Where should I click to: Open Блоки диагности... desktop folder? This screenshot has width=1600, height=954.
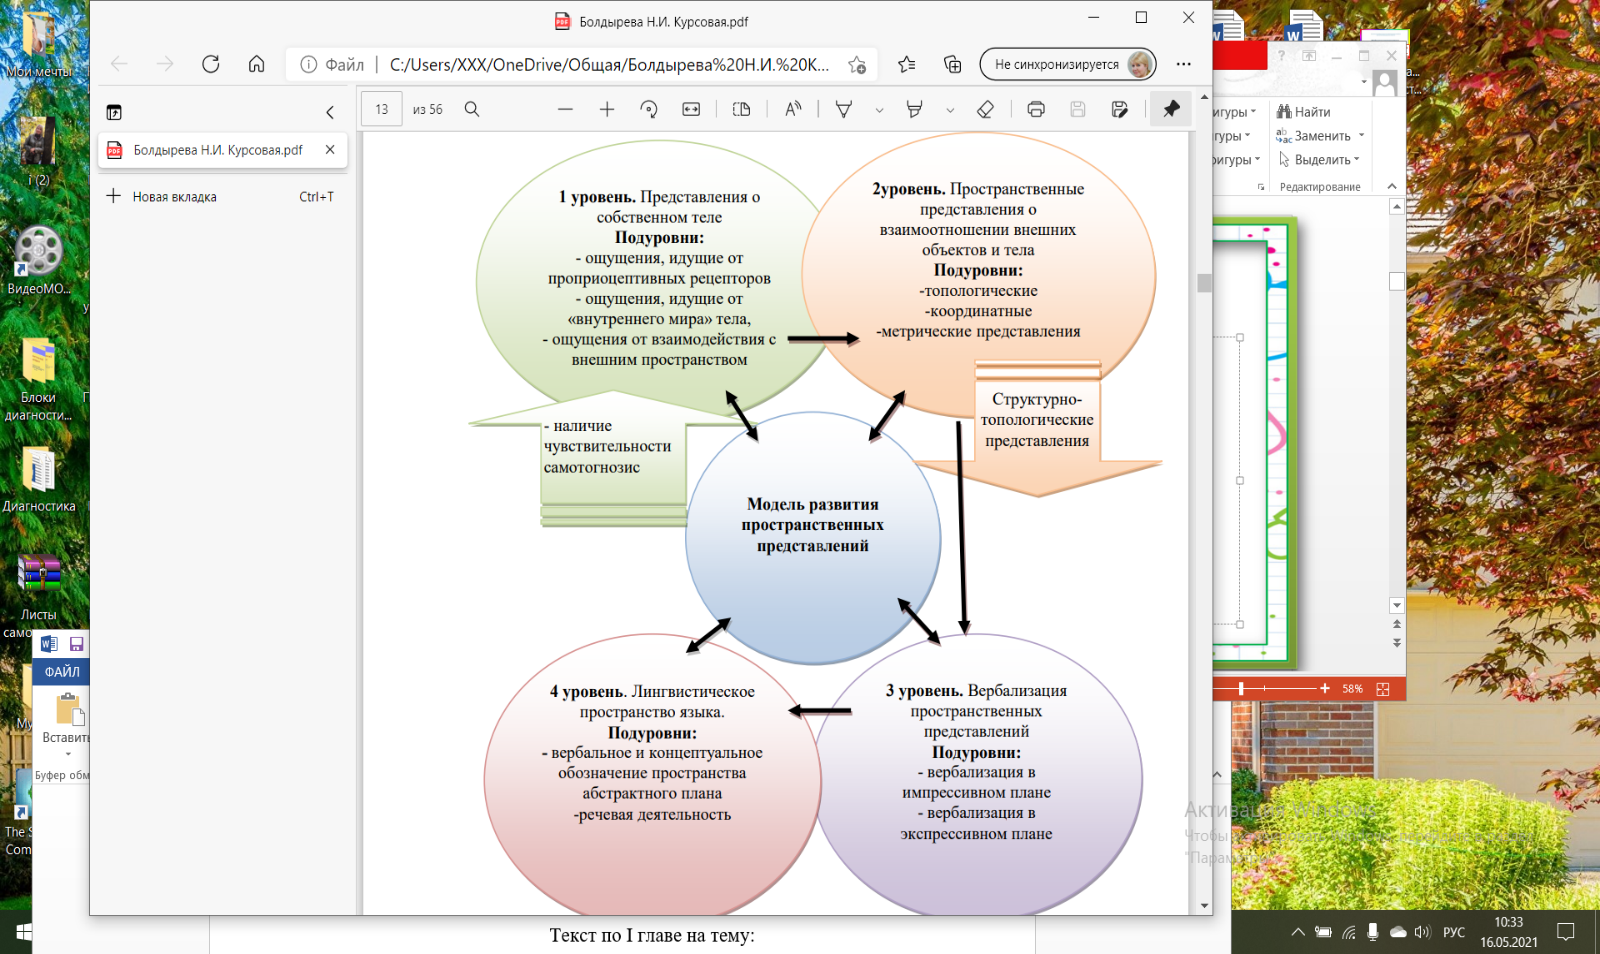coord(39,379)
